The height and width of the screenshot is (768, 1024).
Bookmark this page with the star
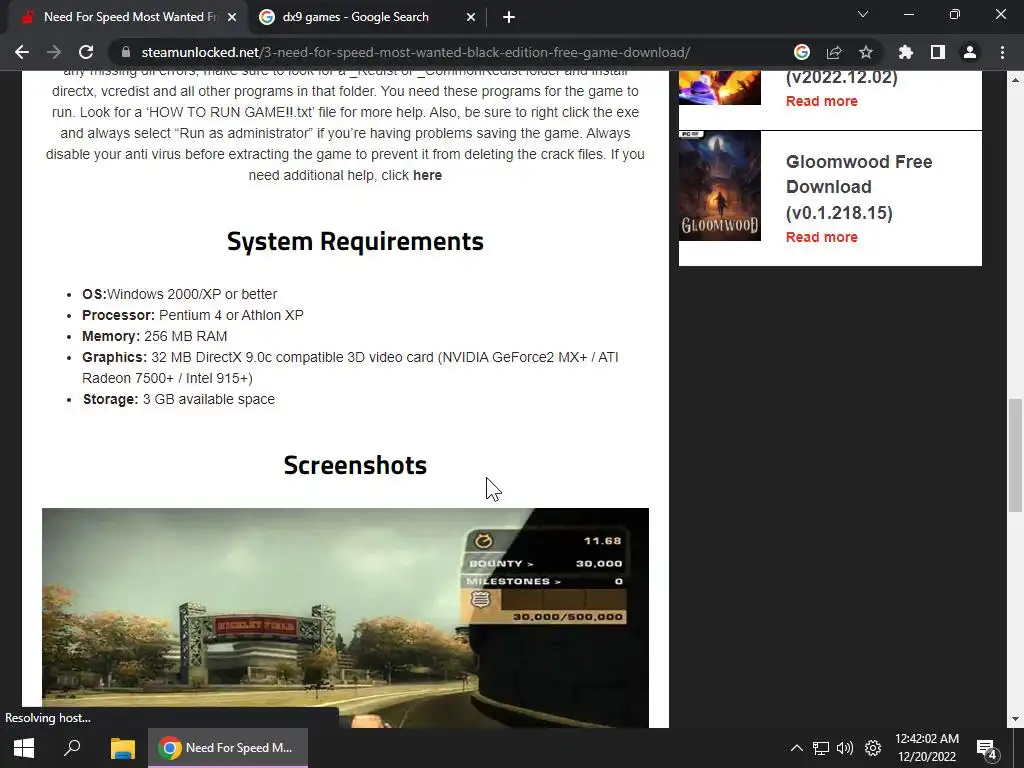(x=865, y=52)
